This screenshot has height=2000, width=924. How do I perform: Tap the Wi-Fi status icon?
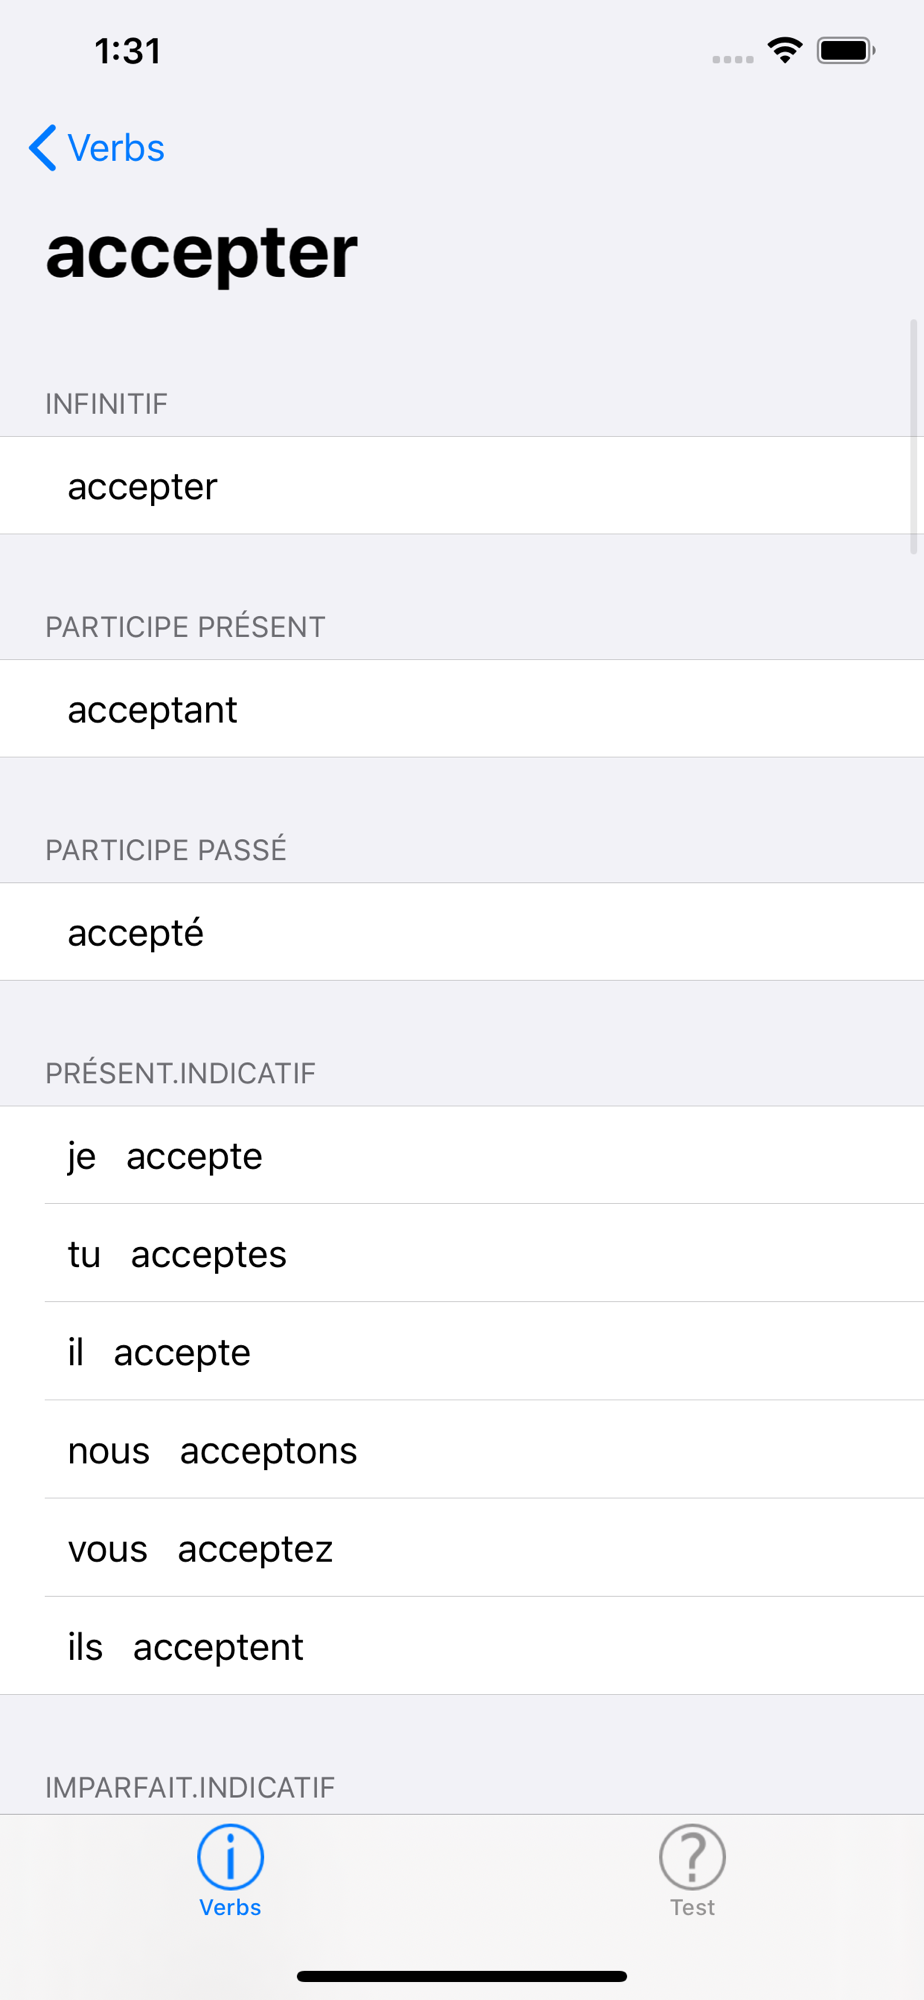(x=785, y=50)
